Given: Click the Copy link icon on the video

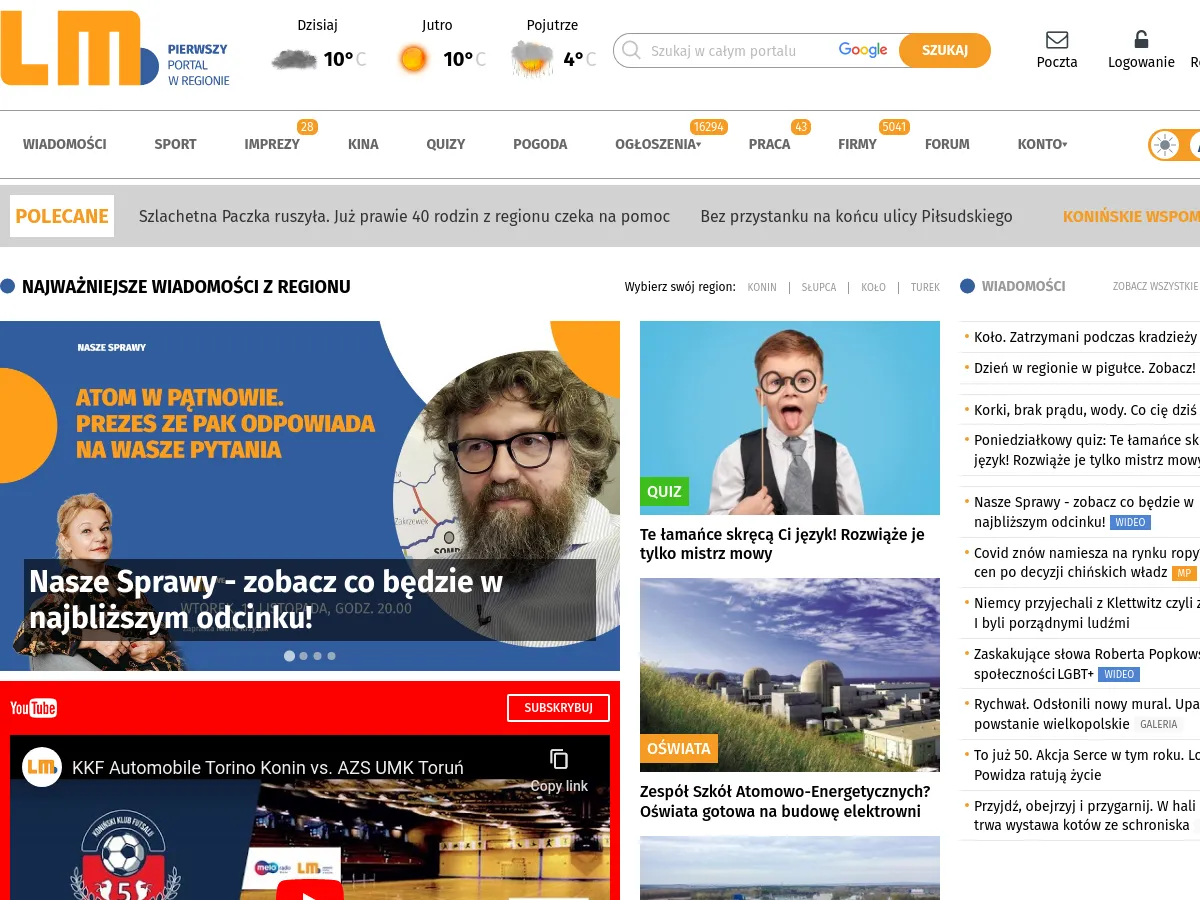Looking at the screenshot, I should pyautogui.click(x=560, y=758).
